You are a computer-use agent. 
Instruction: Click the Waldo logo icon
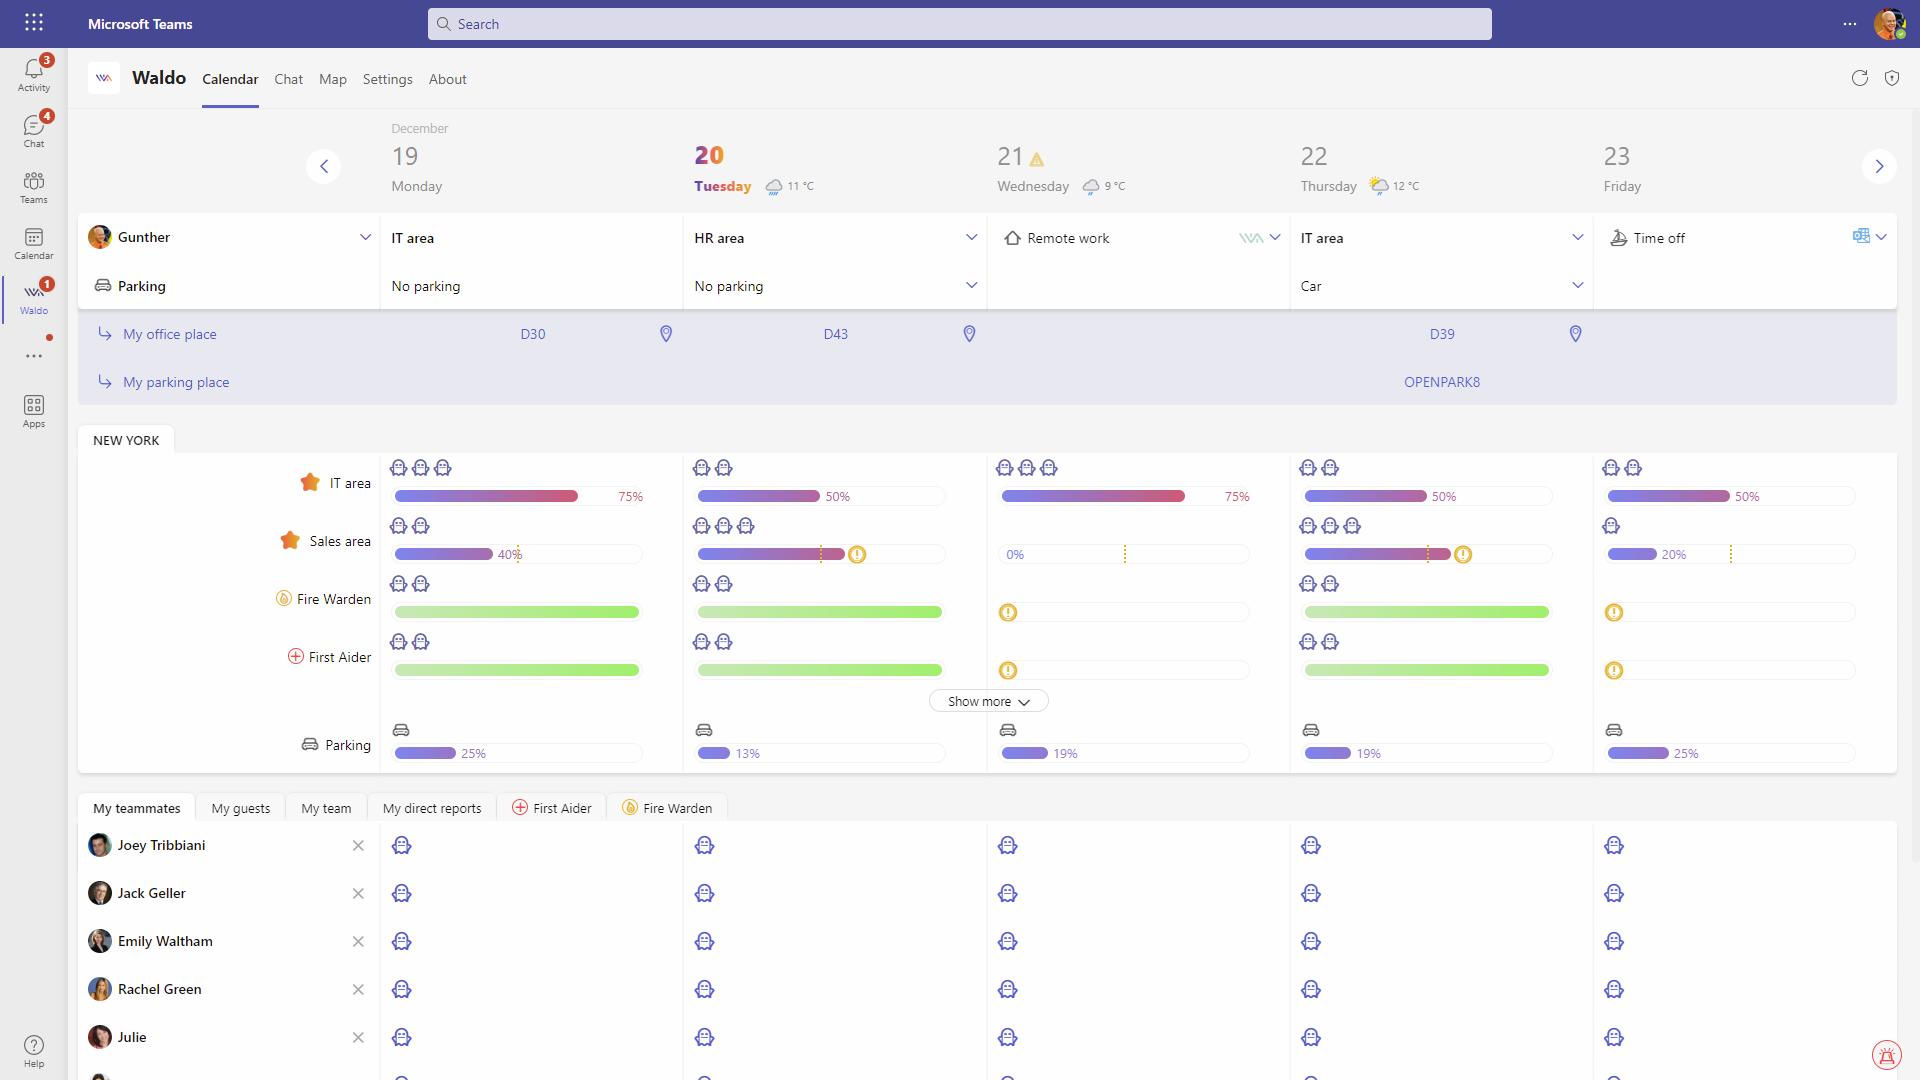pyautogui.click(x=104, y=78)
